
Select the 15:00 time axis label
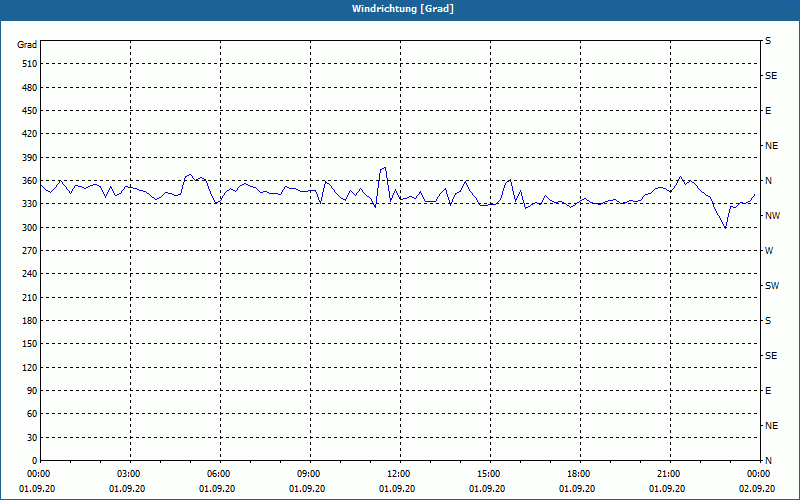(488, 474)
